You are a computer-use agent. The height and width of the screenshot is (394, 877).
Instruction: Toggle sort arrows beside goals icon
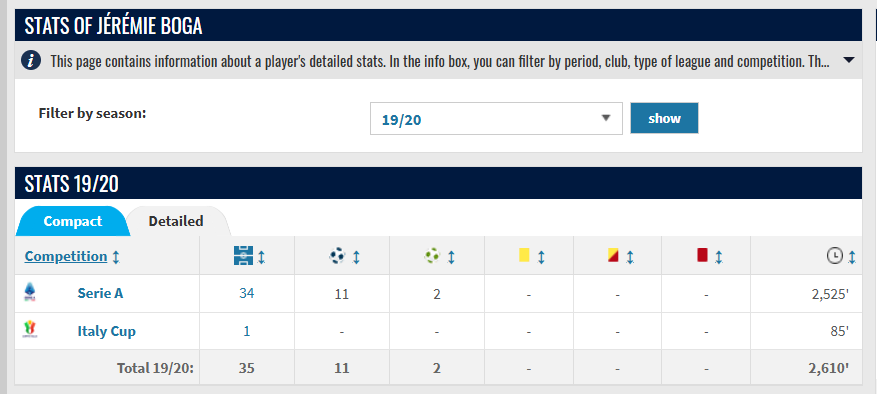pos(356,257)
